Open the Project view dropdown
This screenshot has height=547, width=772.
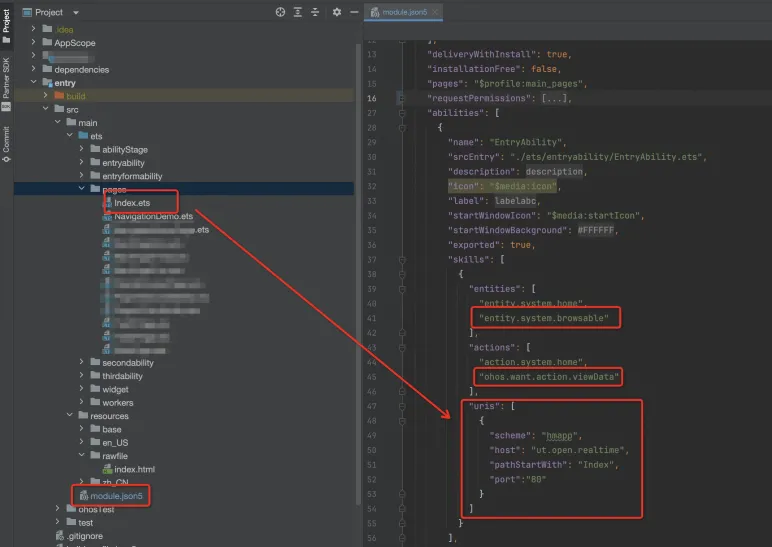click(76, 12)
